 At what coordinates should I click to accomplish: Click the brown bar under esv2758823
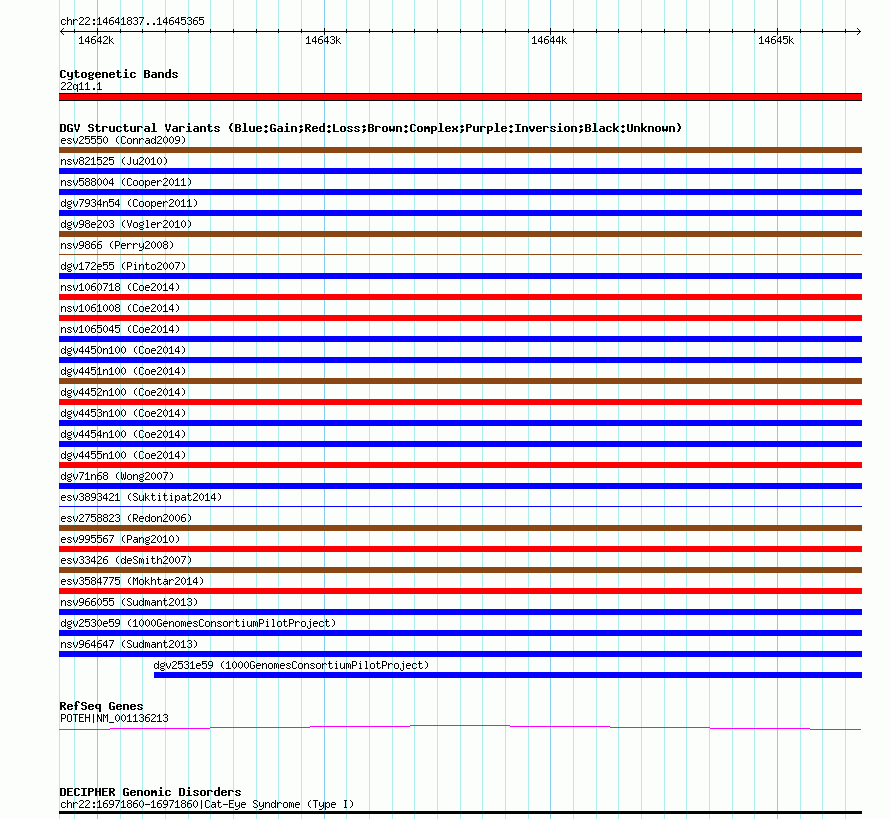click(x=460, y=528)
